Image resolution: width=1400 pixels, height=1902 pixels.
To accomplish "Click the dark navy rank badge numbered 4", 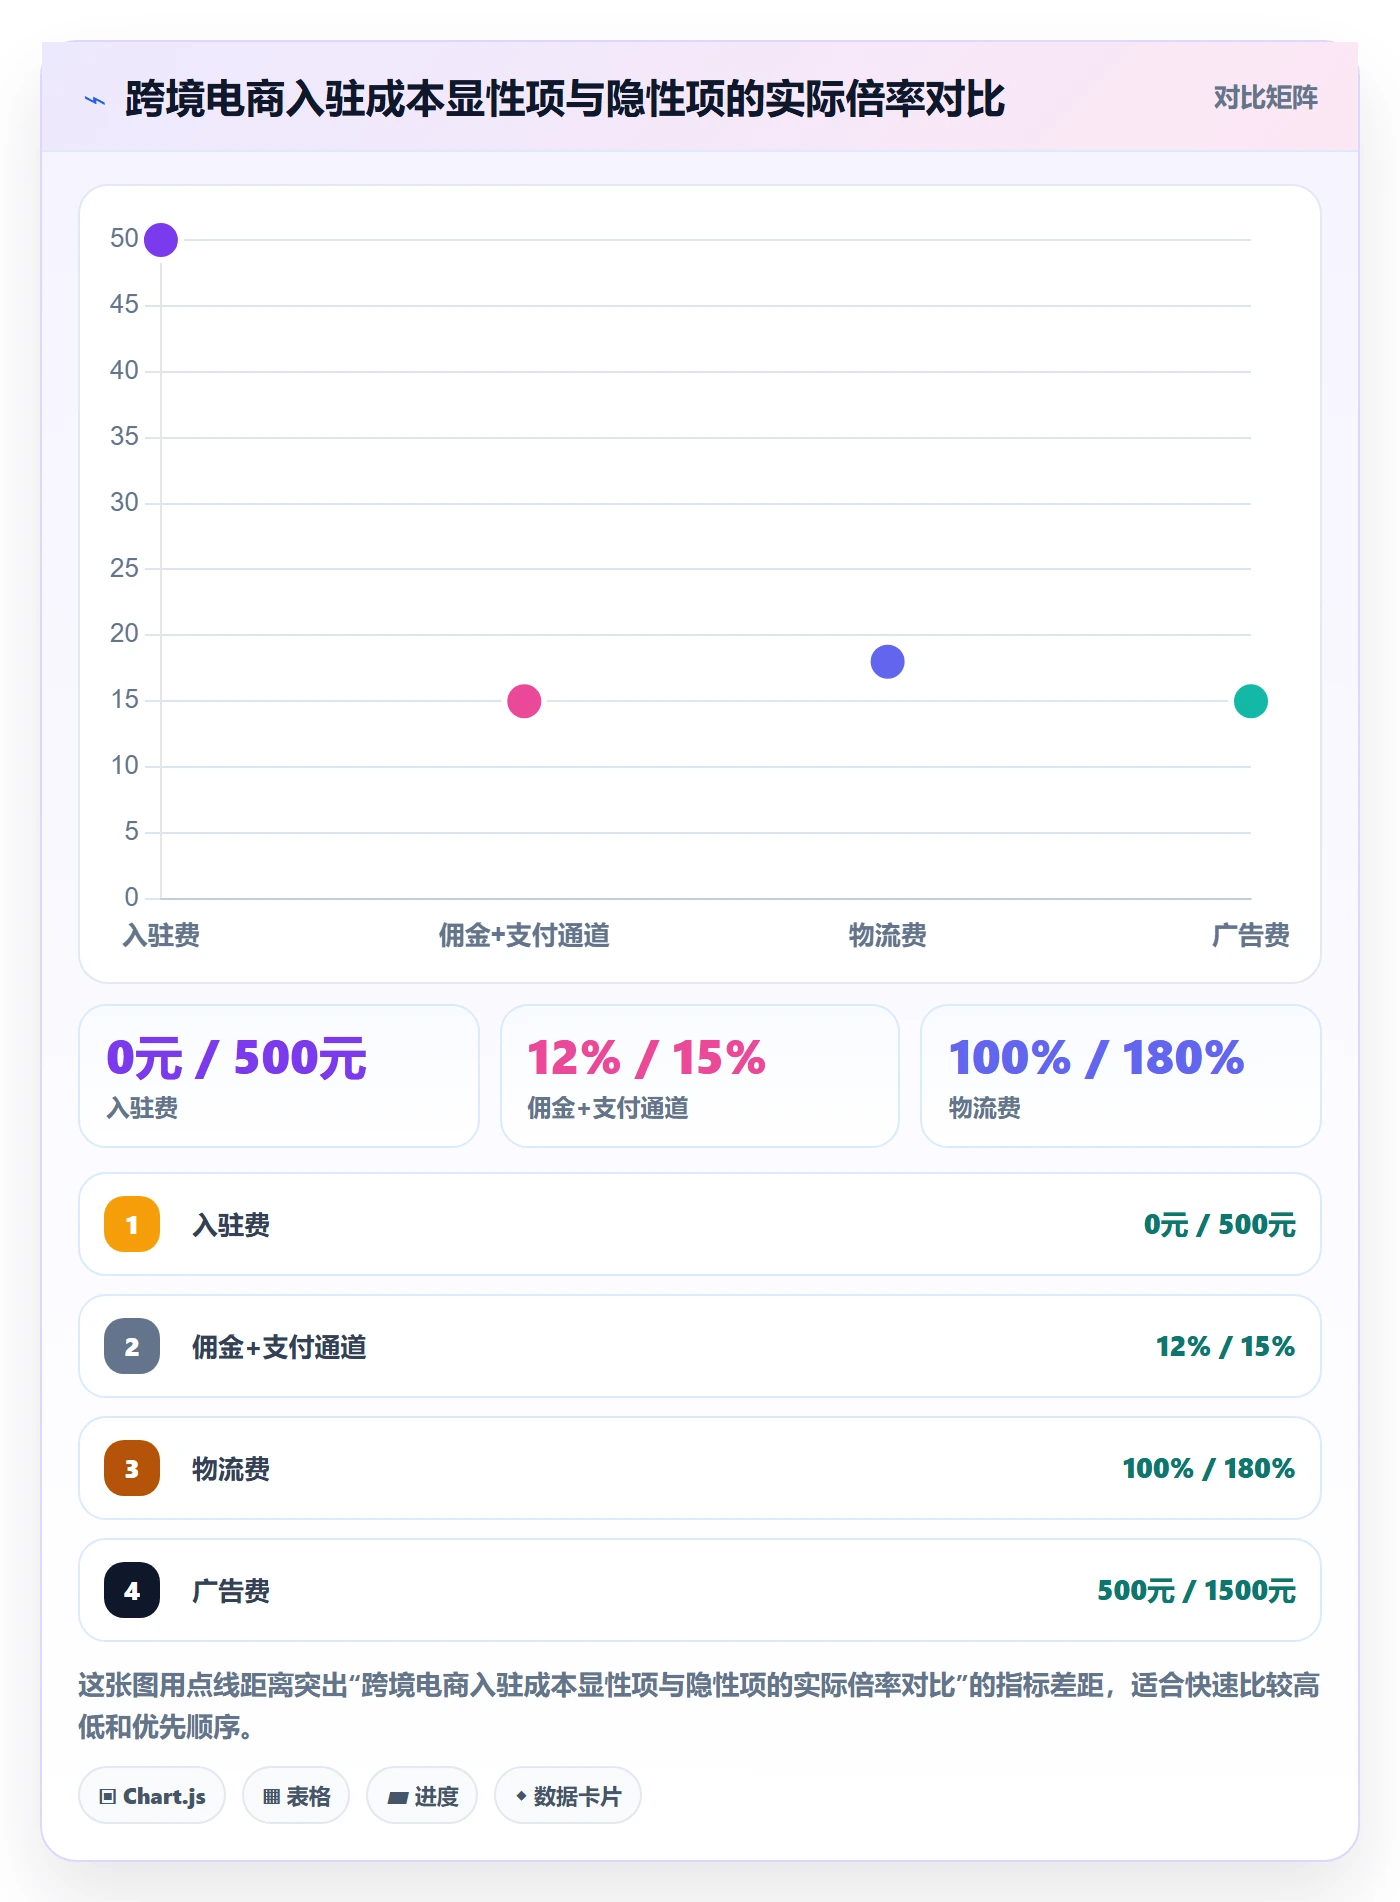I will pyautogui.click(x=132, y=1590).
